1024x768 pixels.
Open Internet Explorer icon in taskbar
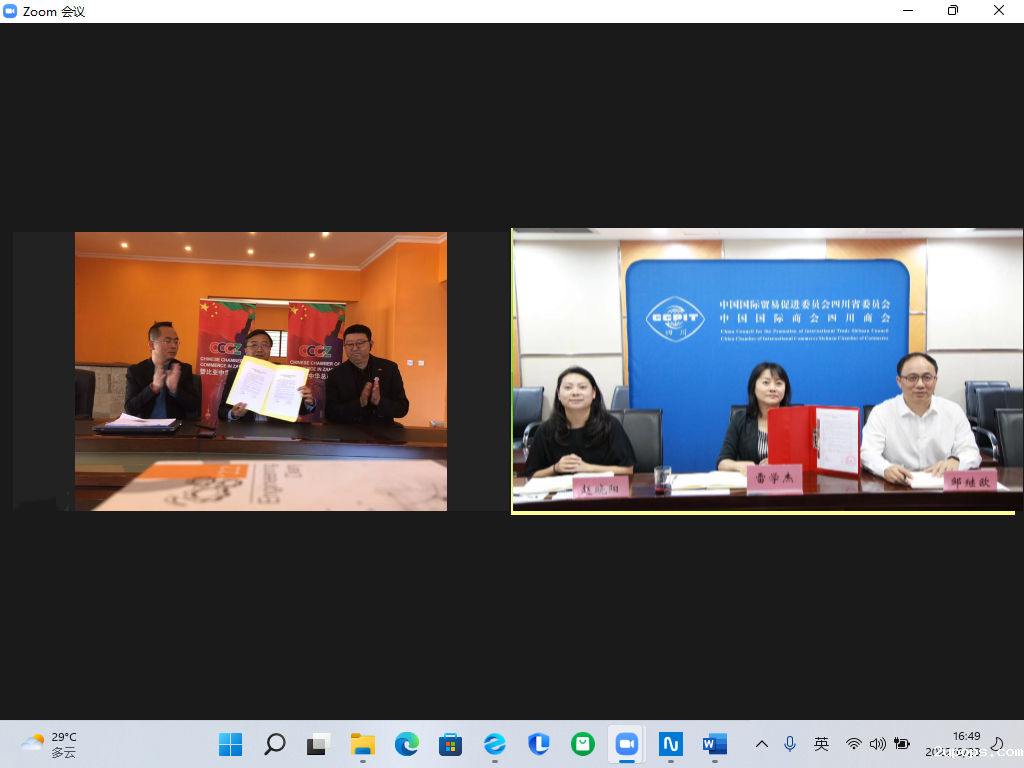(x=494, y=744)
